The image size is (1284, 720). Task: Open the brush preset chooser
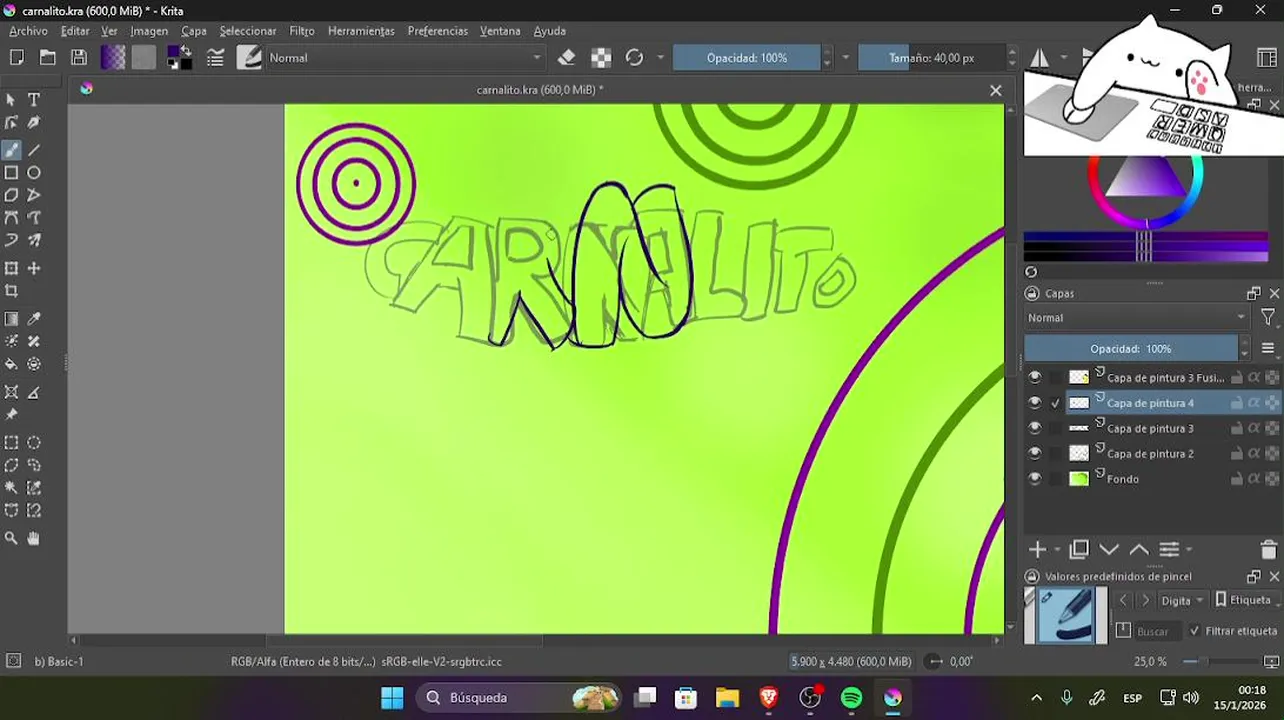(249, 58)
